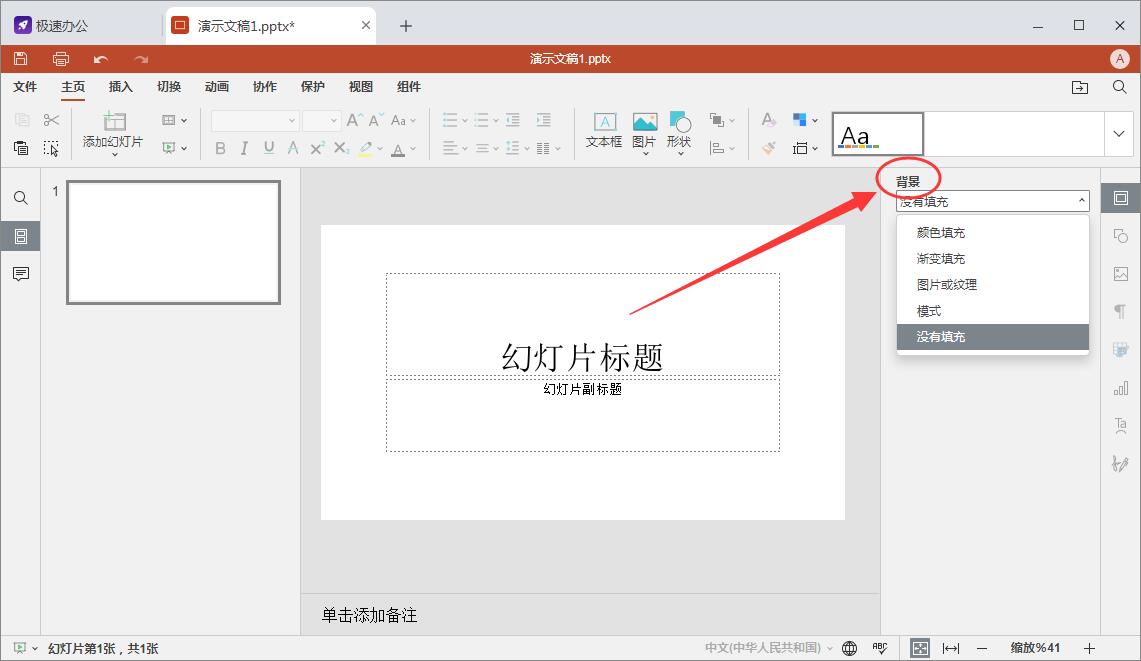The width and height of the screenshot is (1141, 661).
Task: Decrease font size icon
Action: pos(375,120)
